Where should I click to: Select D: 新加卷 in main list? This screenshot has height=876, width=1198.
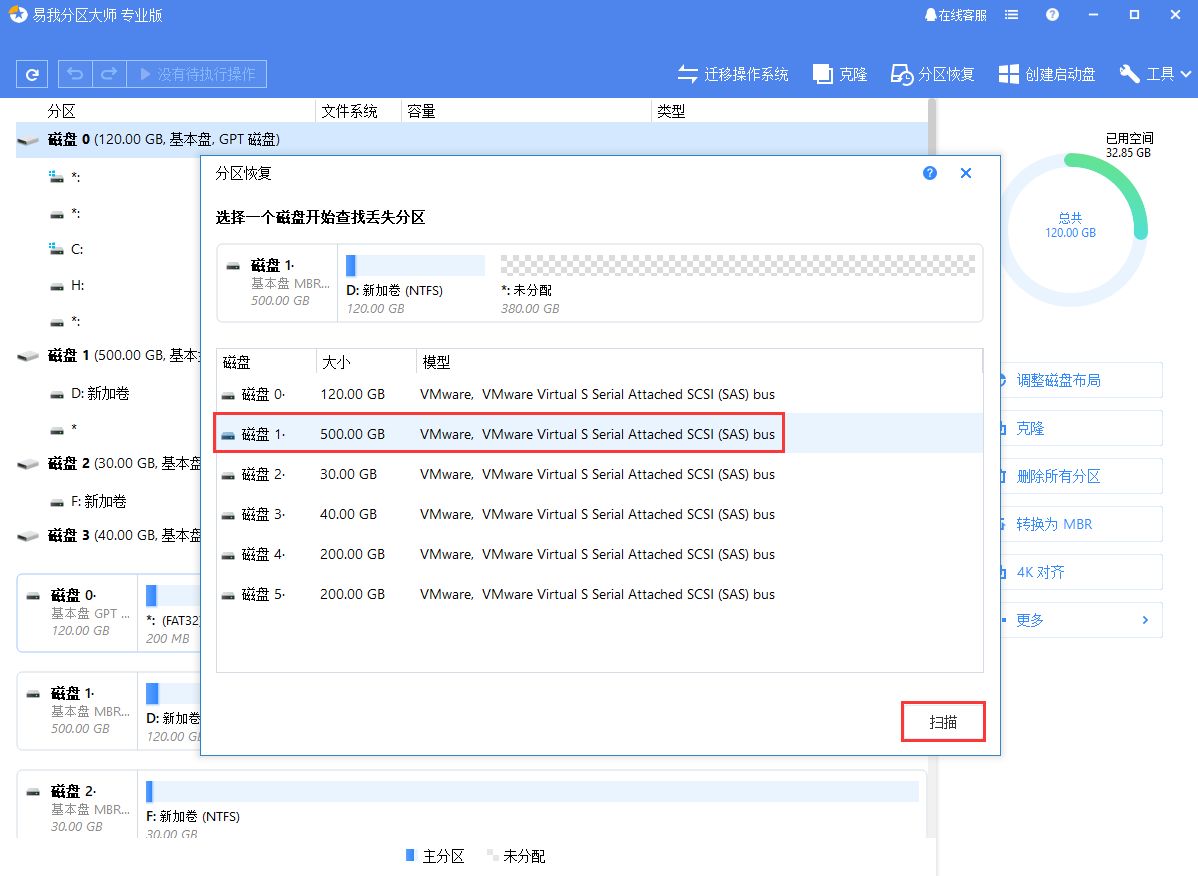99,393
